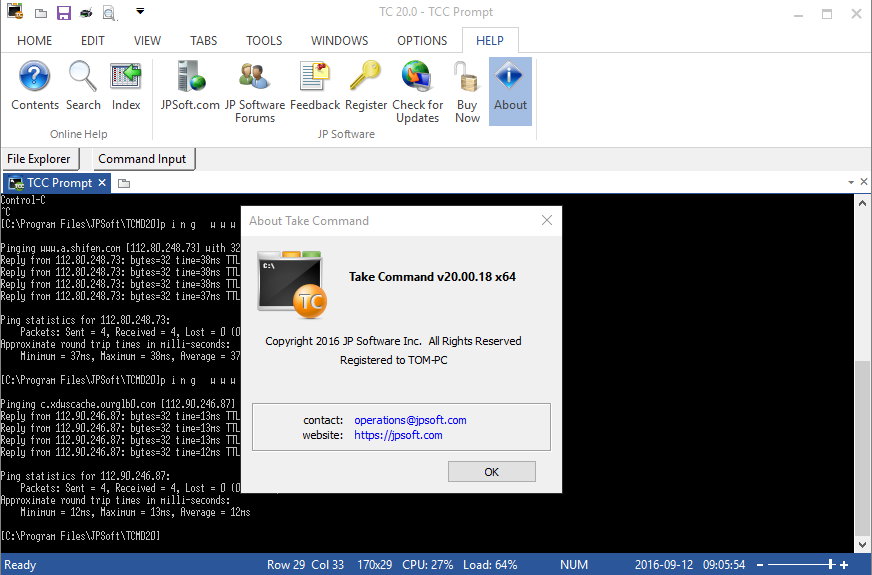Open the operations@jpsoft.com email link

(x=410, y=420)
